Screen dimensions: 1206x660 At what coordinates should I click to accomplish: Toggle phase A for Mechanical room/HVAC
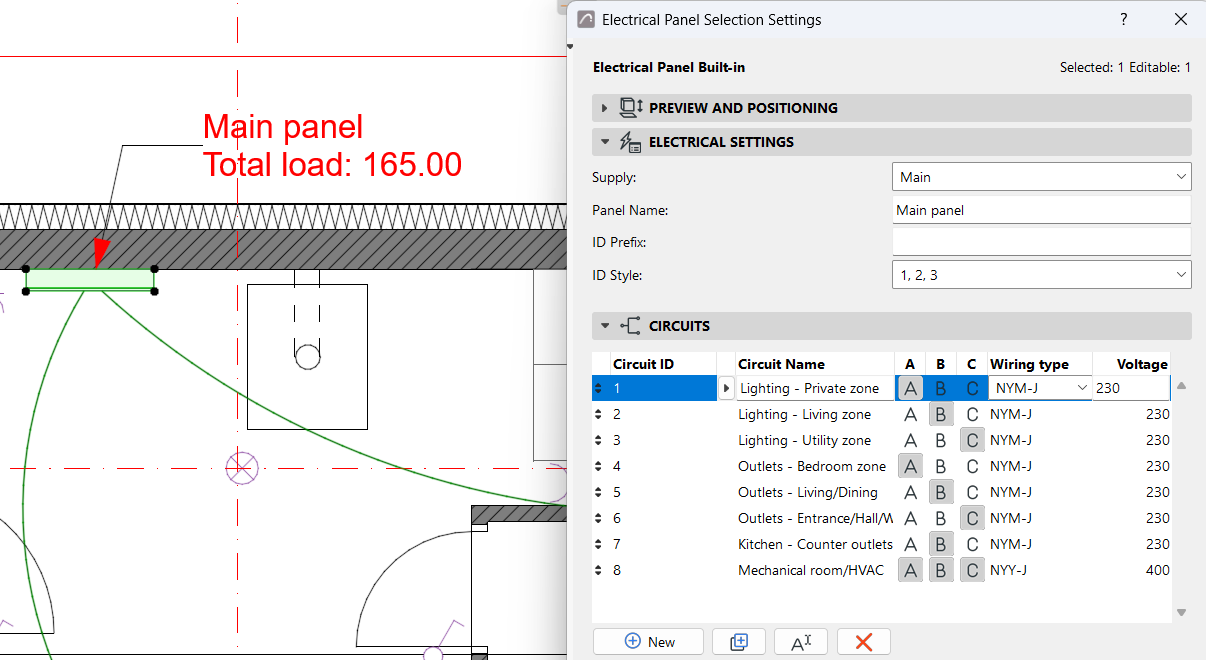(x=910, y=570)
